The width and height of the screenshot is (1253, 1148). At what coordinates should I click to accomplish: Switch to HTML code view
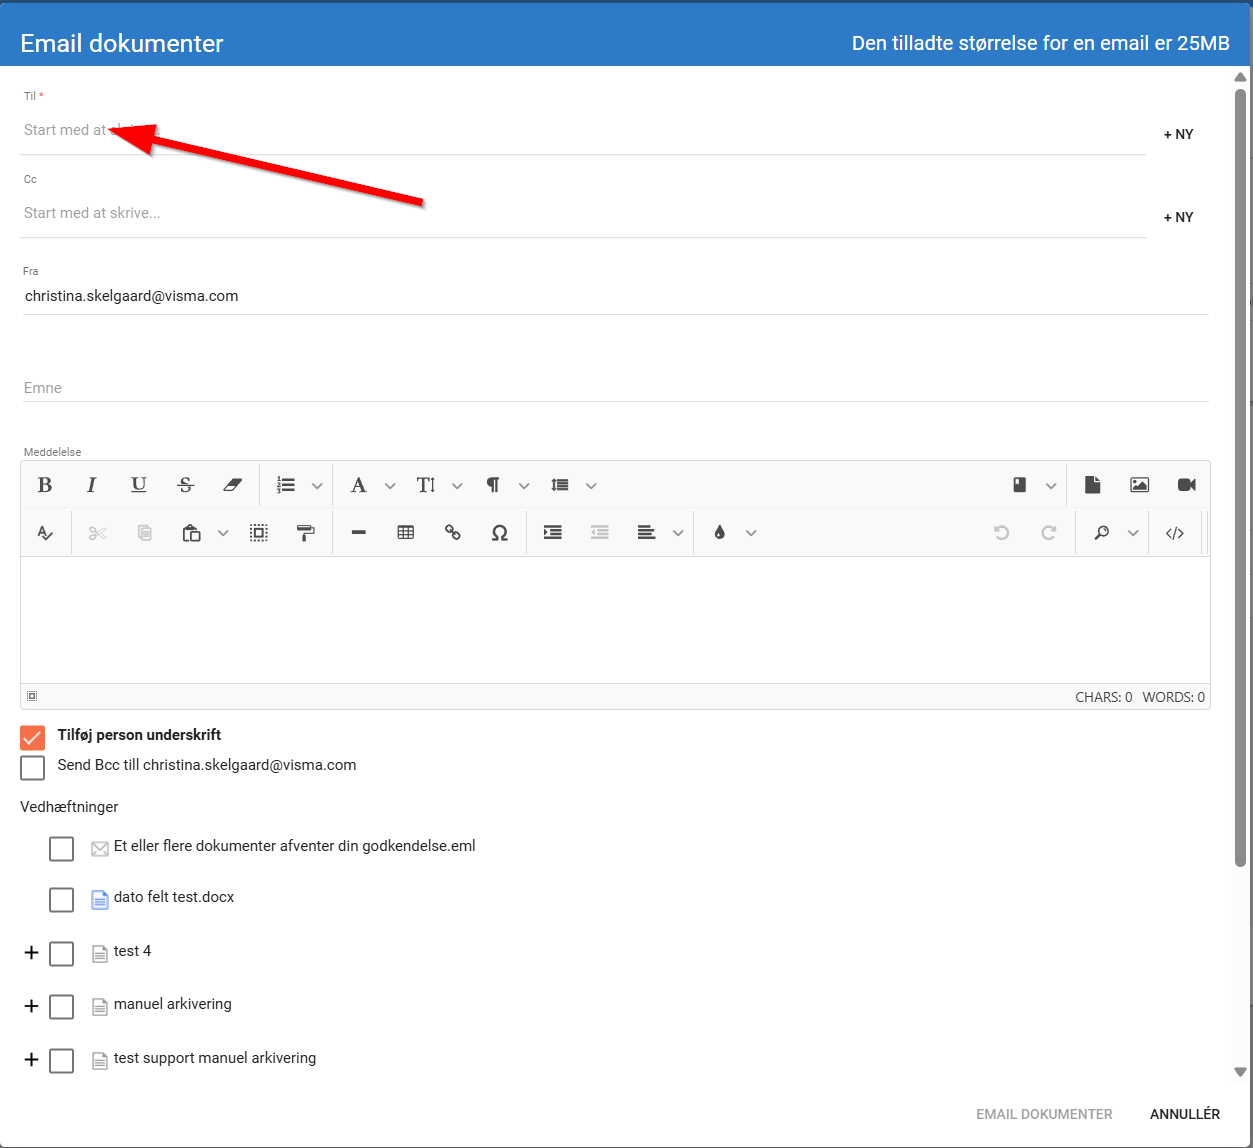pyautogui.click(x=1175, y=533)
